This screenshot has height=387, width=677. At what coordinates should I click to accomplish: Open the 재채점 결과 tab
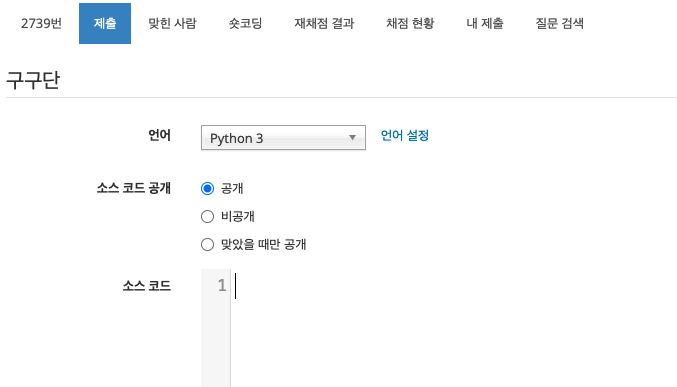[x=324, y=23]
